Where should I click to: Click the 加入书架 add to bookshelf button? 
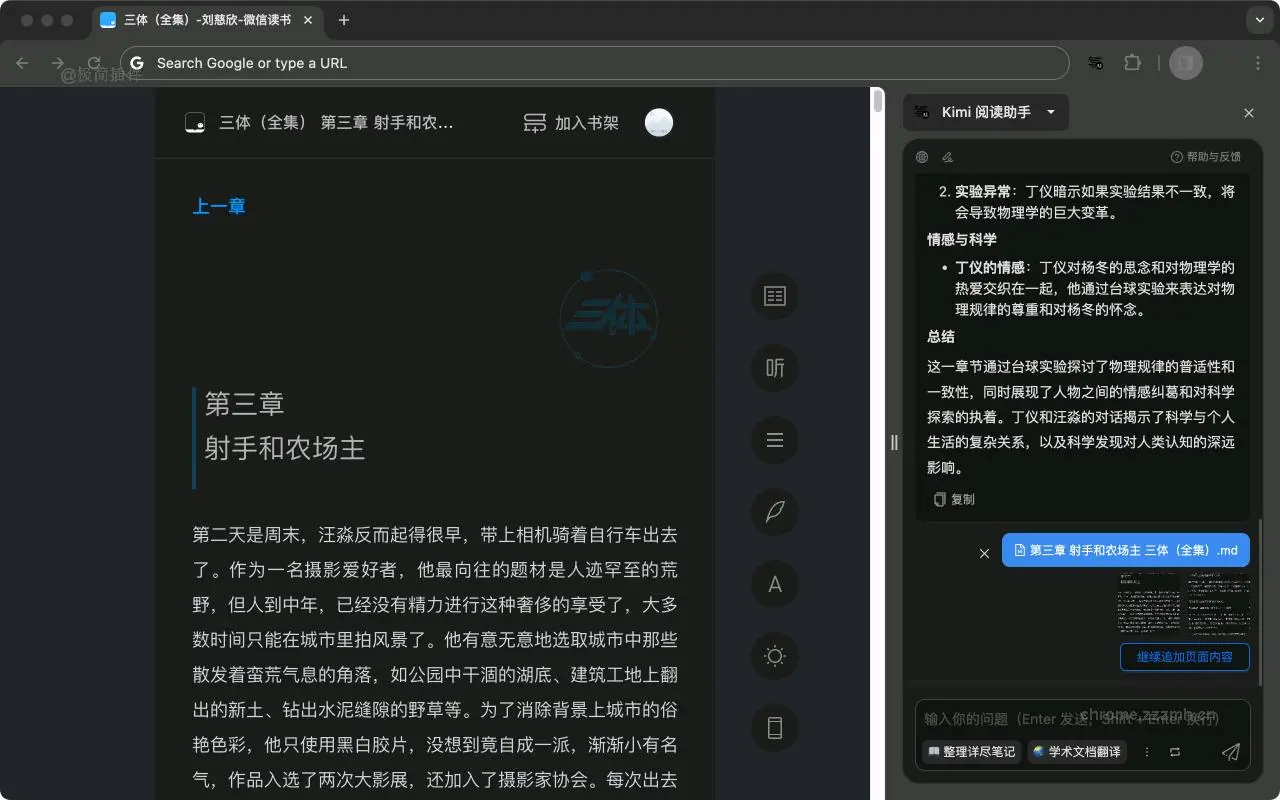click(570, 122)
